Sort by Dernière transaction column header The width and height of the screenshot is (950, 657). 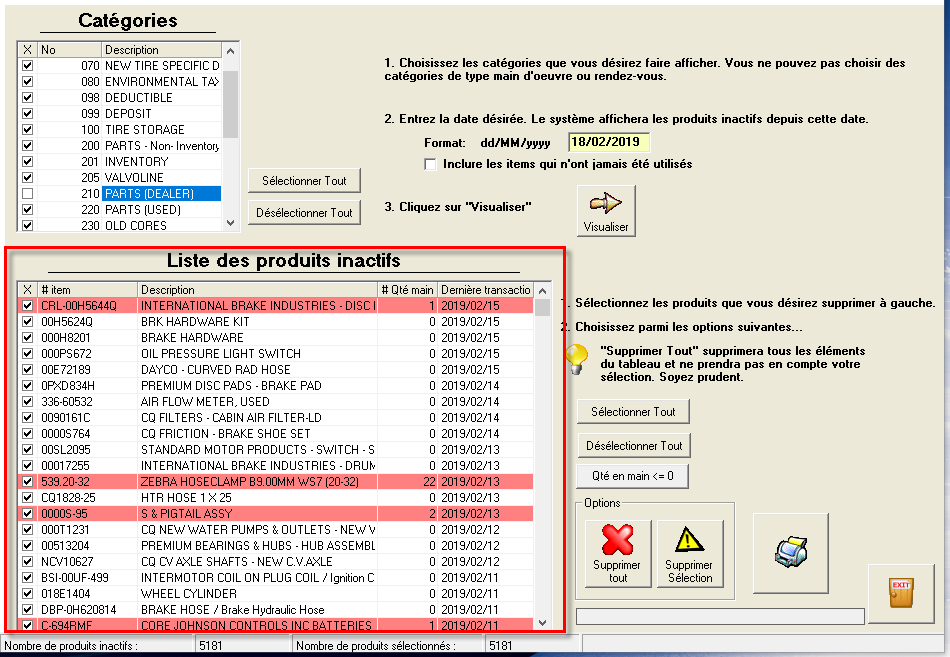485,290
